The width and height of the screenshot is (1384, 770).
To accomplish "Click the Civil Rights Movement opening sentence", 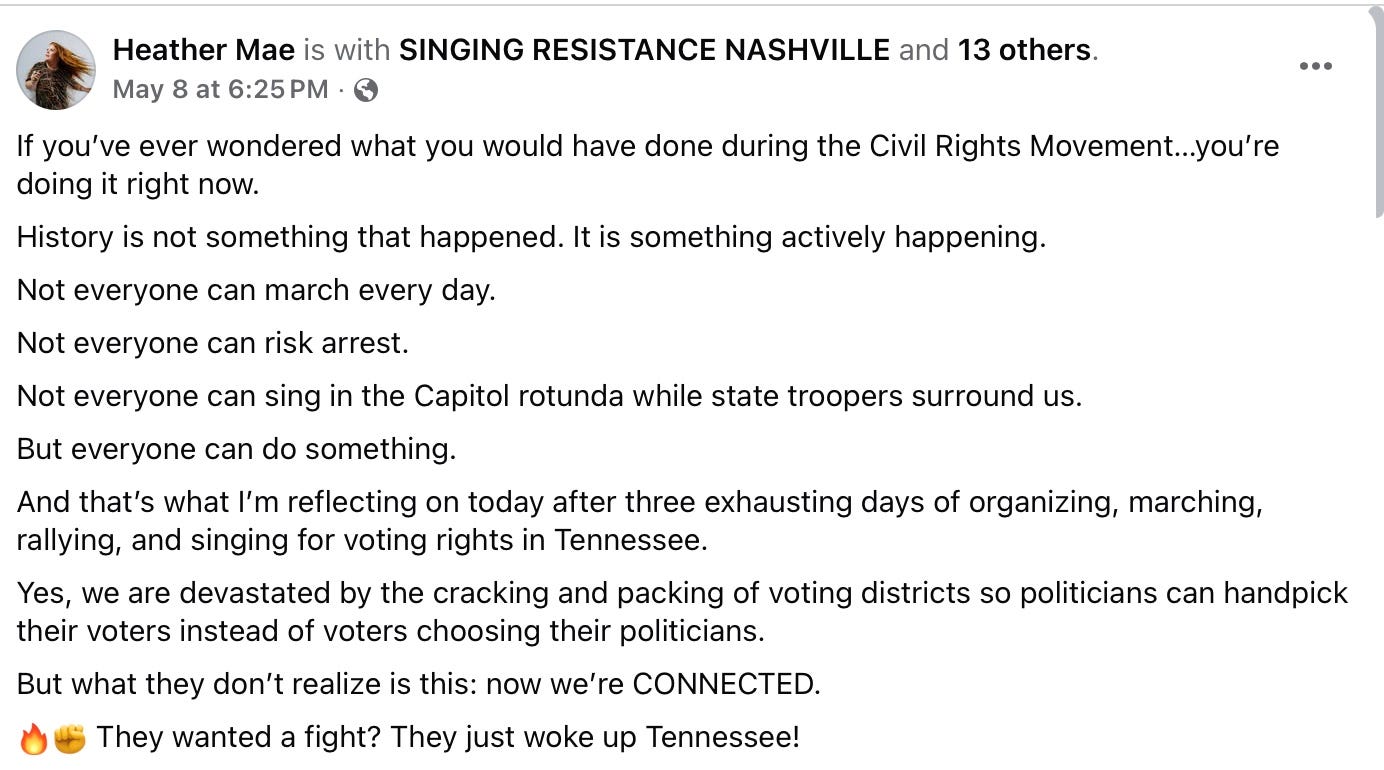I will tap(648, 165).
